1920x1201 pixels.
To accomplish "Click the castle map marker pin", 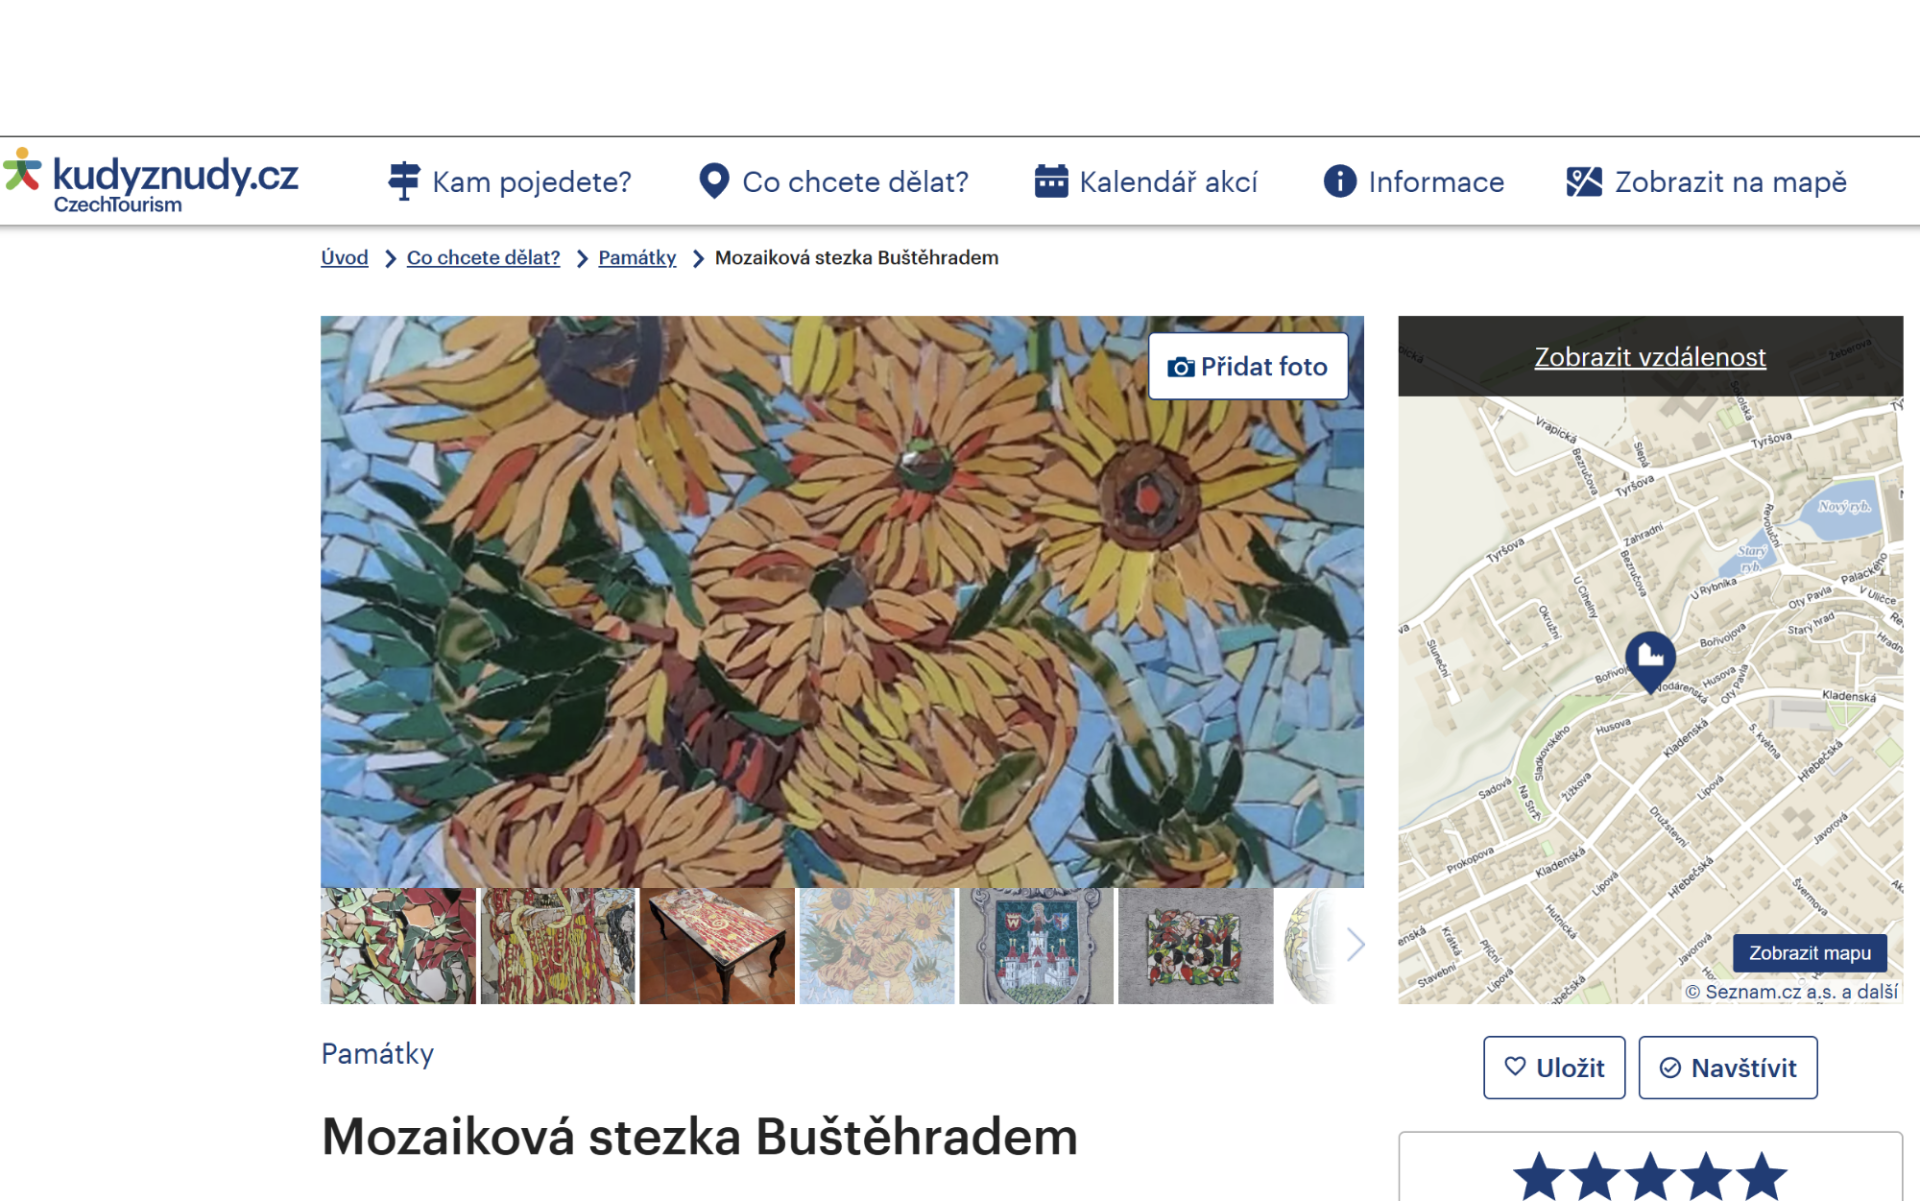I will coord(1650,661).
